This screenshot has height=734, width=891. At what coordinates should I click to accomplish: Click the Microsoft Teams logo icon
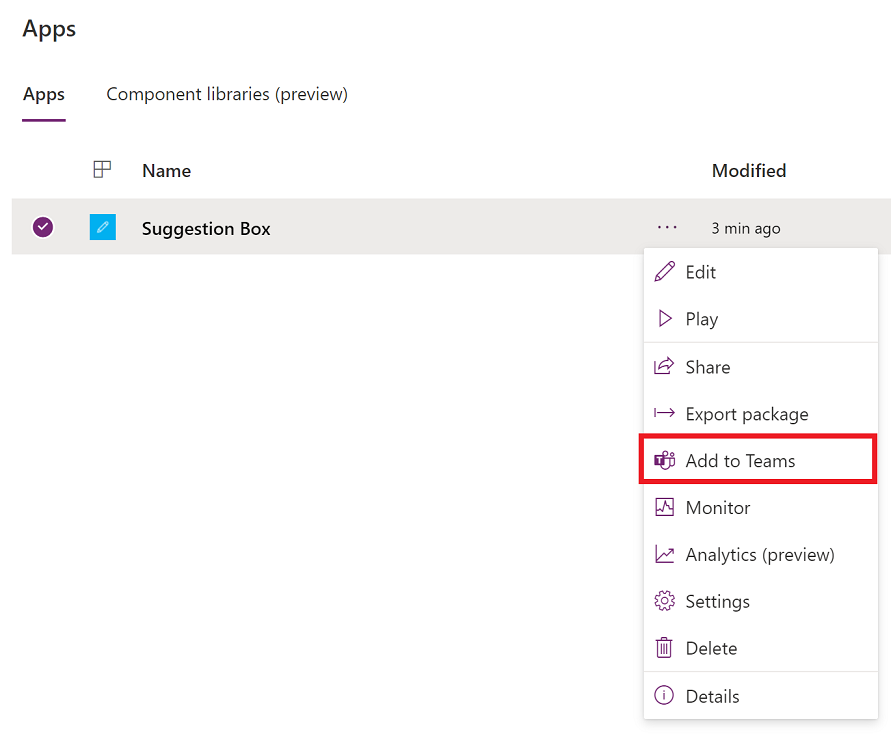click(664, 461)
